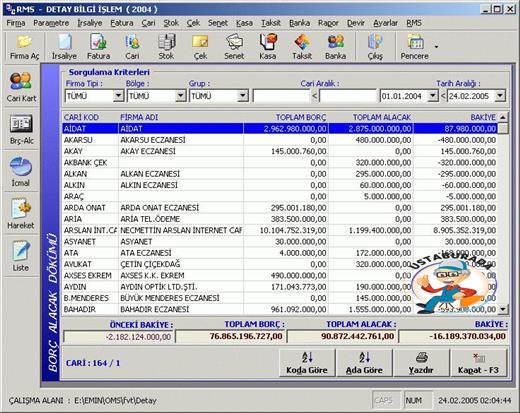Click the first Cari Aralık input field
Image resolution: width=520 pixels, height=413 pixels.
point(281,96)
